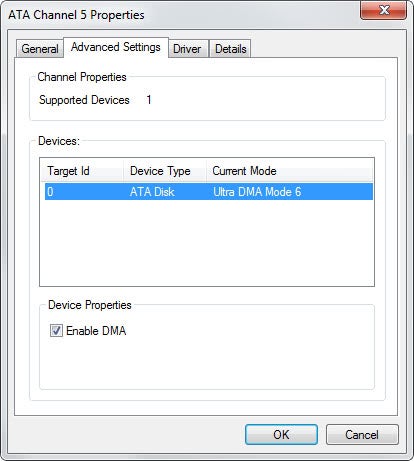Confirm changes with the OK button

point(281,435)
